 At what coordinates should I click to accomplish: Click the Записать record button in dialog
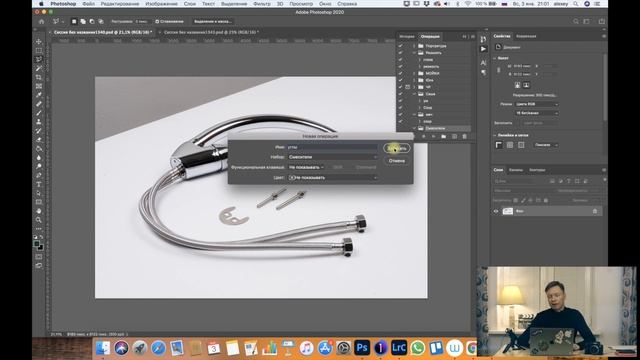397,148
